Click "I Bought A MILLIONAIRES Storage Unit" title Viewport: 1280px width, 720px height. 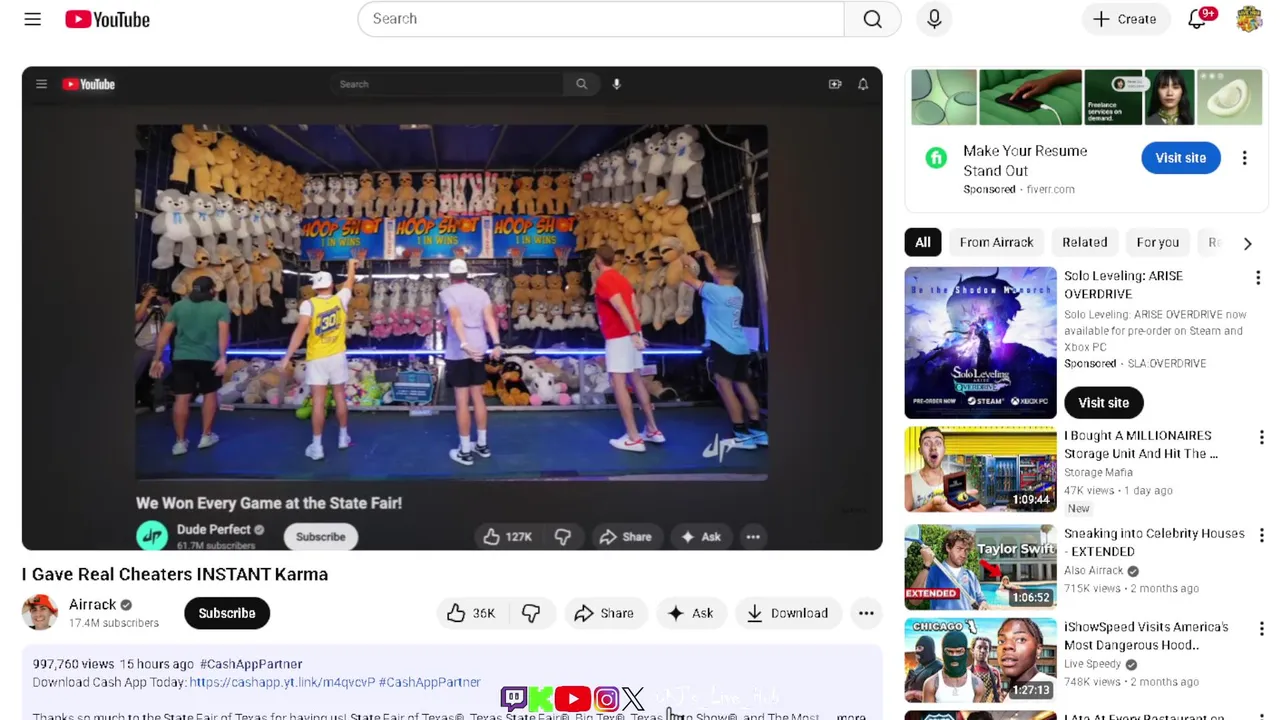(1140, 445)
